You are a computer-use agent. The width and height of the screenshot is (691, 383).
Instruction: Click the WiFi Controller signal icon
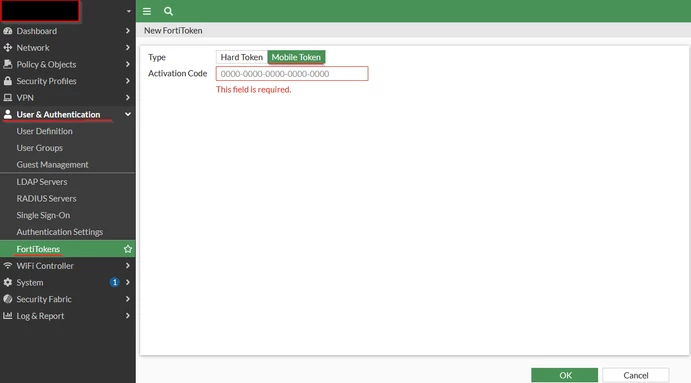8,266
